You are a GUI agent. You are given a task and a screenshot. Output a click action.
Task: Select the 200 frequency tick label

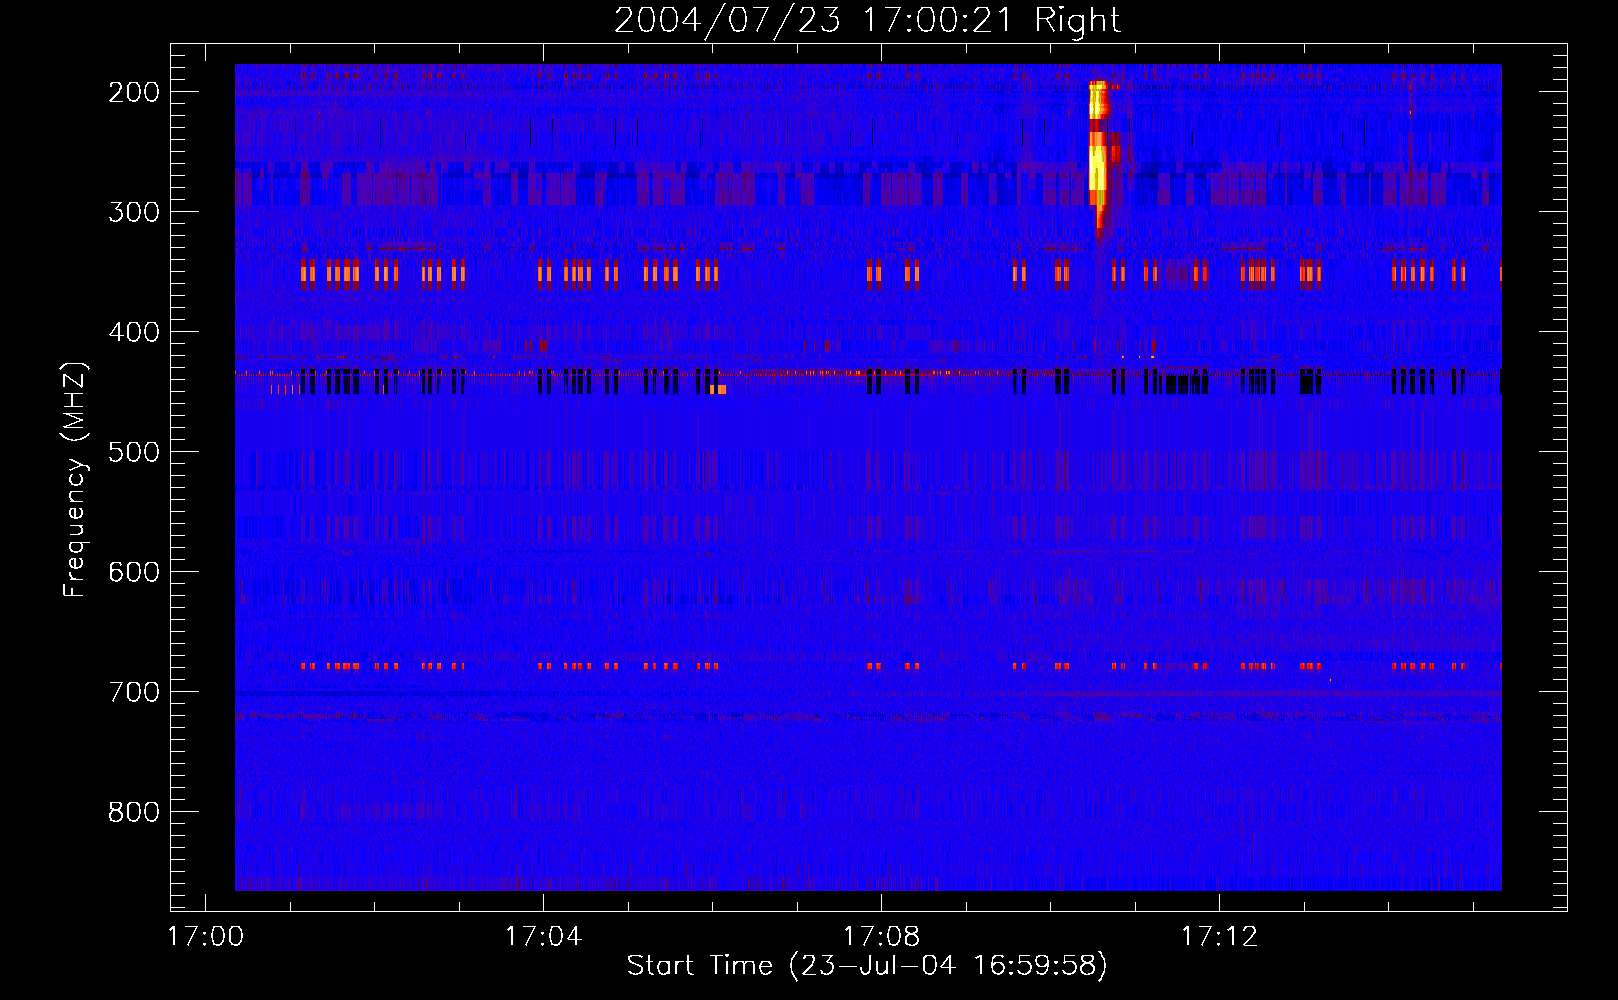[x=134, y=92]
